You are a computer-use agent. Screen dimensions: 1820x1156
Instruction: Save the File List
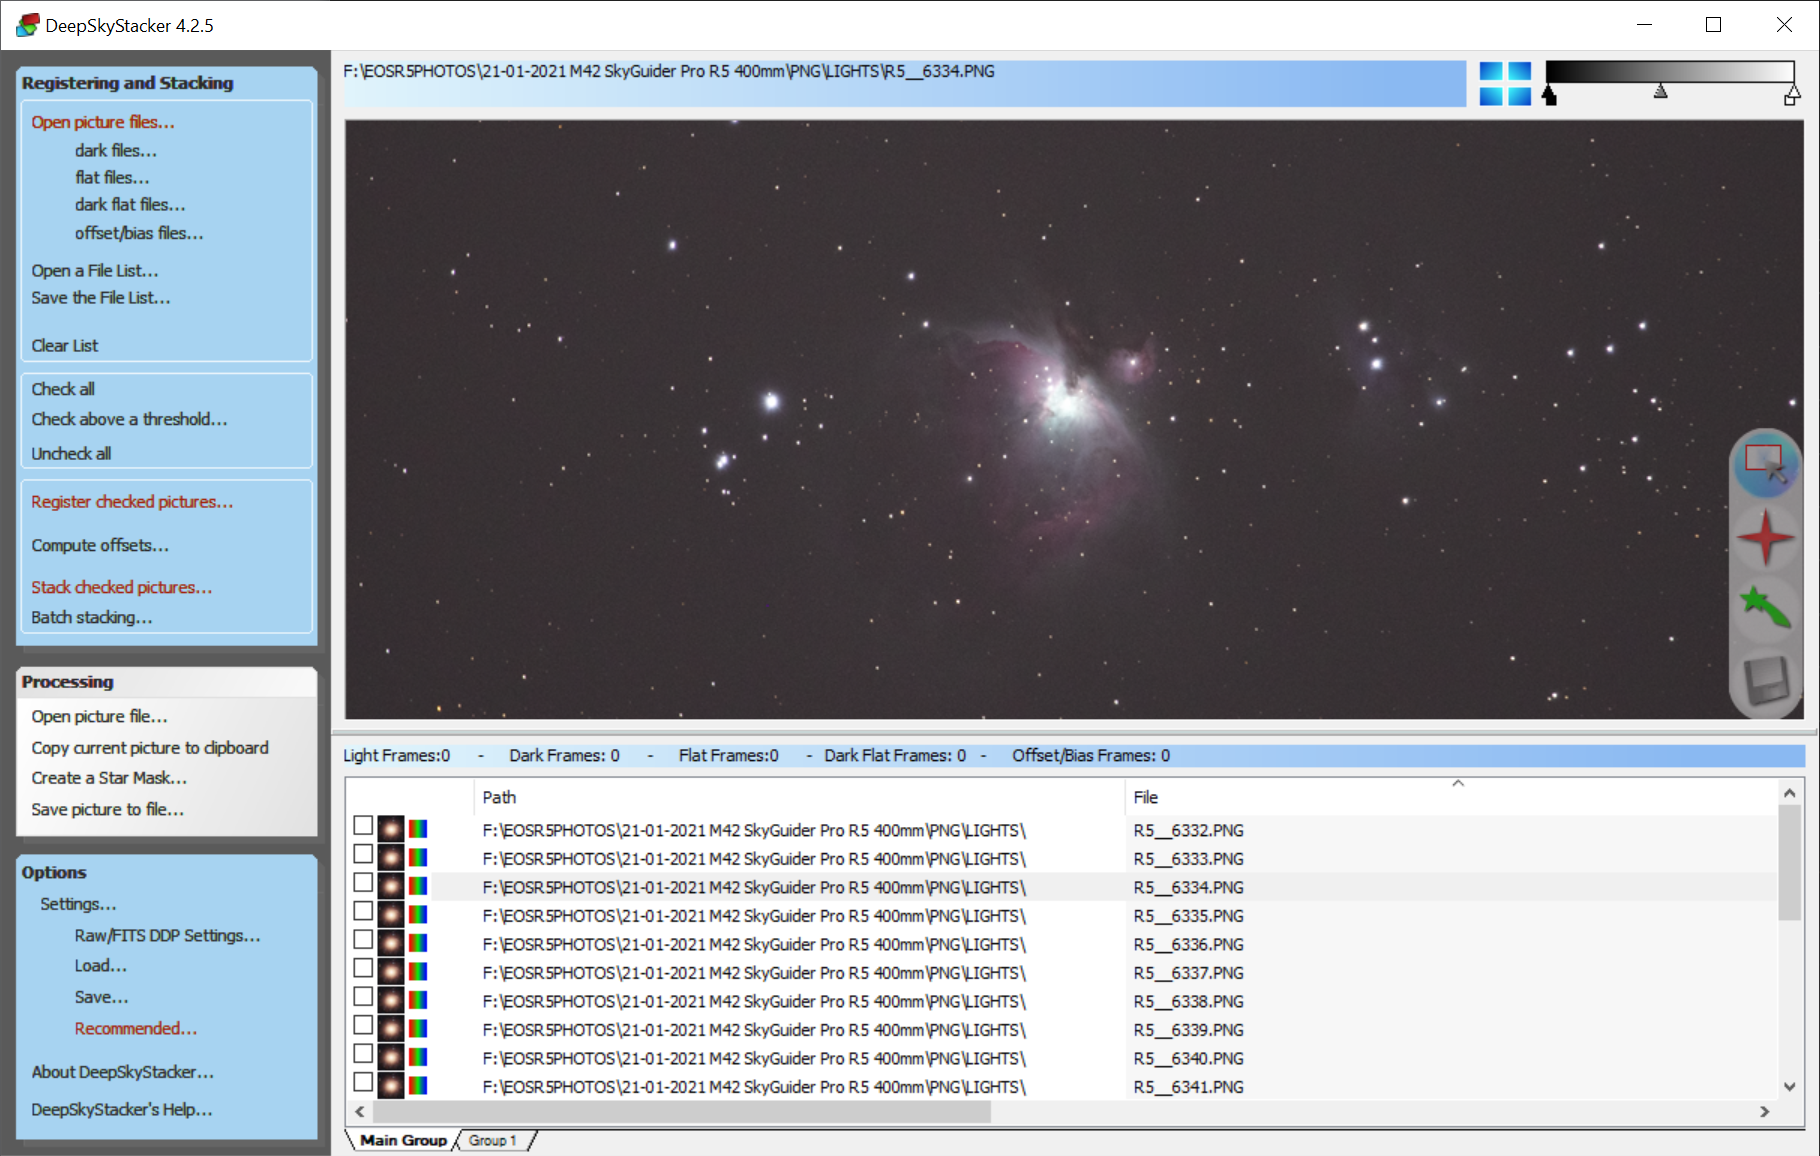click(101, 298)
